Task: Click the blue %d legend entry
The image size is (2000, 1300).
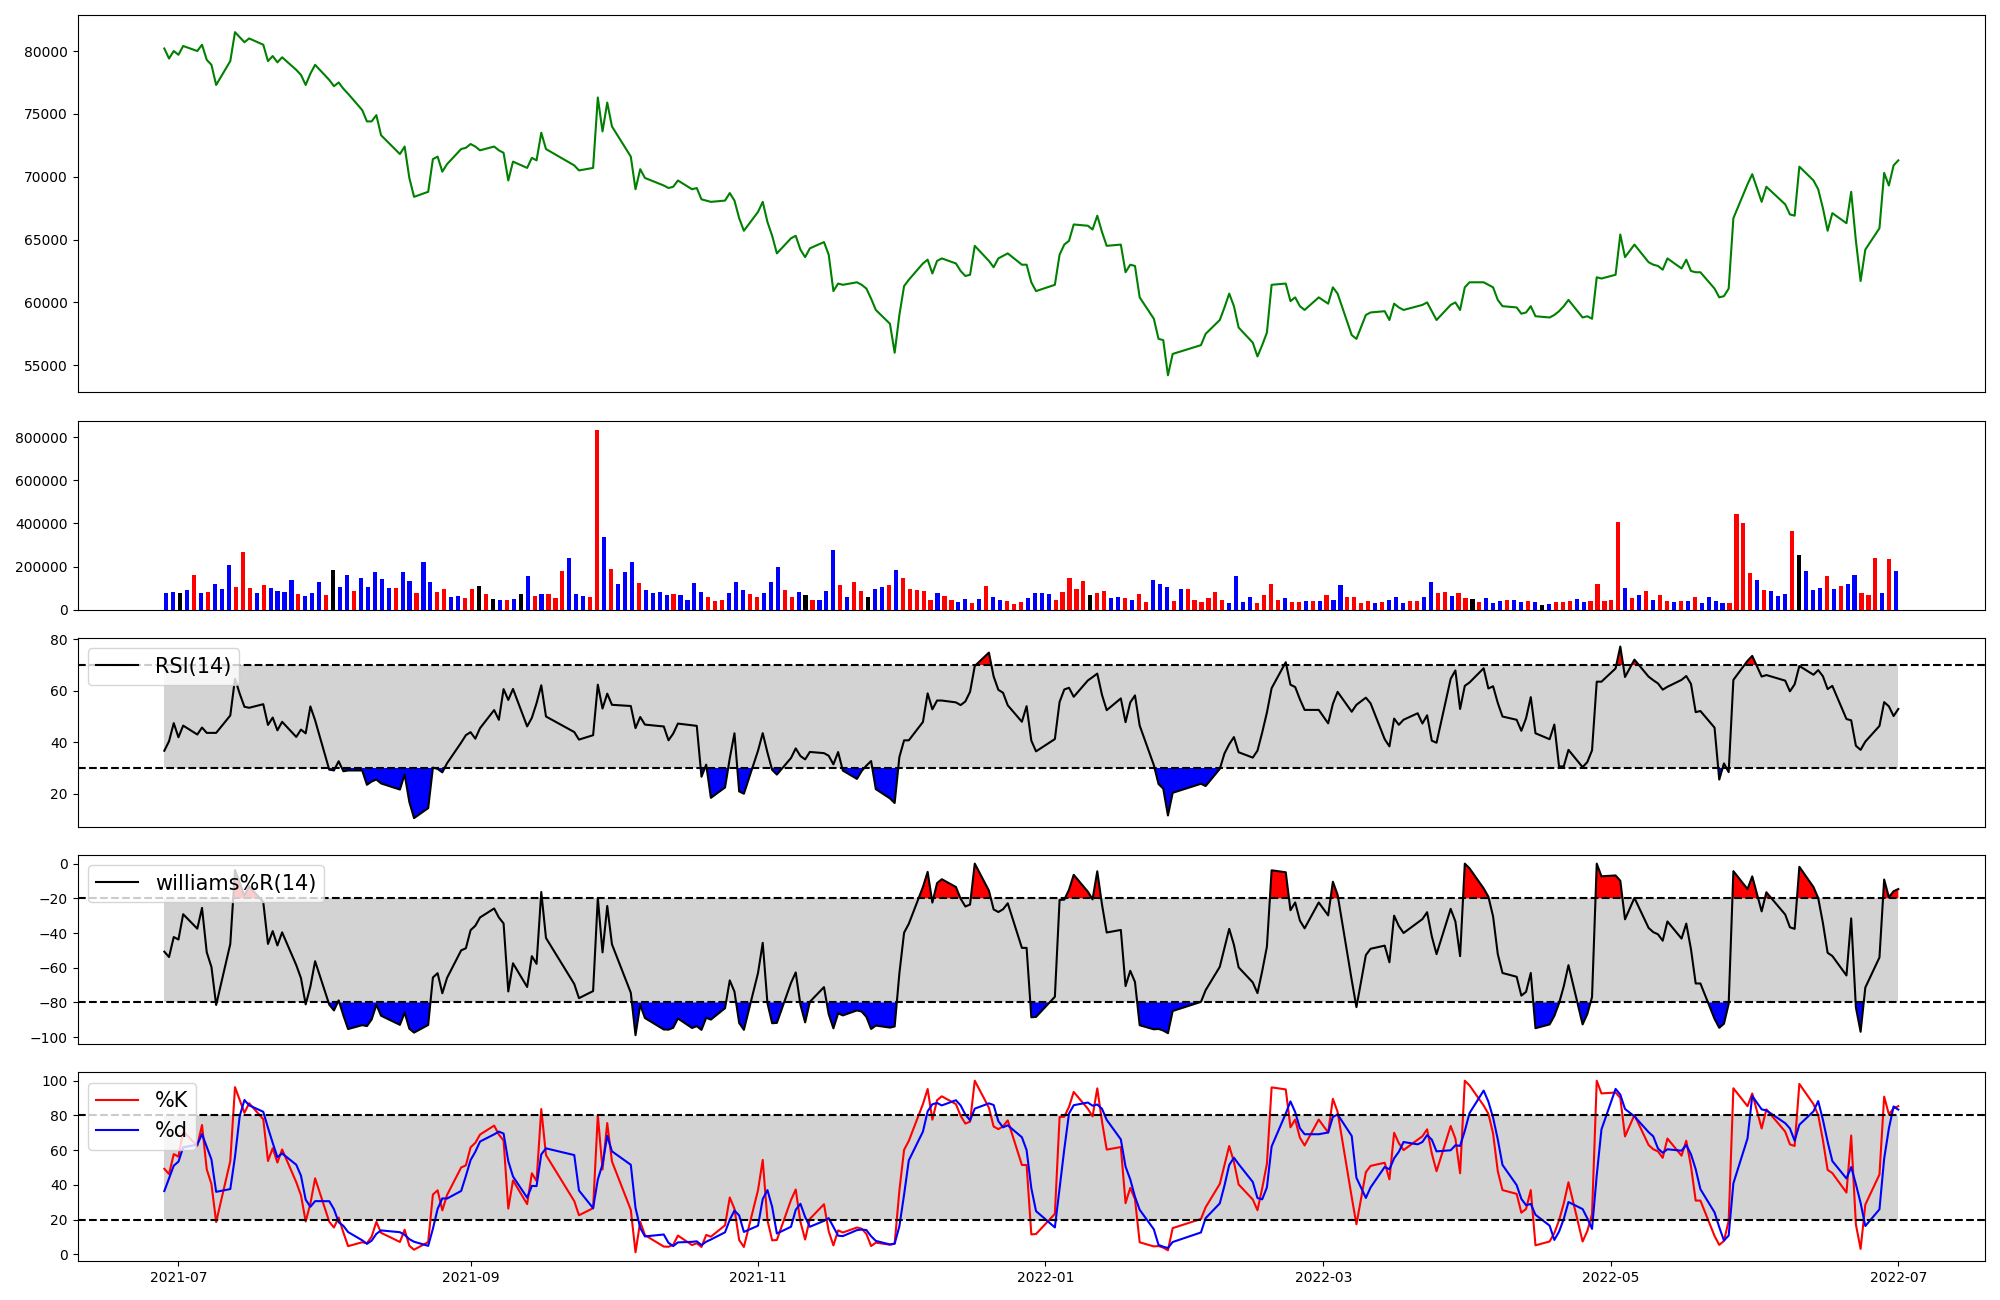Action: pos(170,1131)
